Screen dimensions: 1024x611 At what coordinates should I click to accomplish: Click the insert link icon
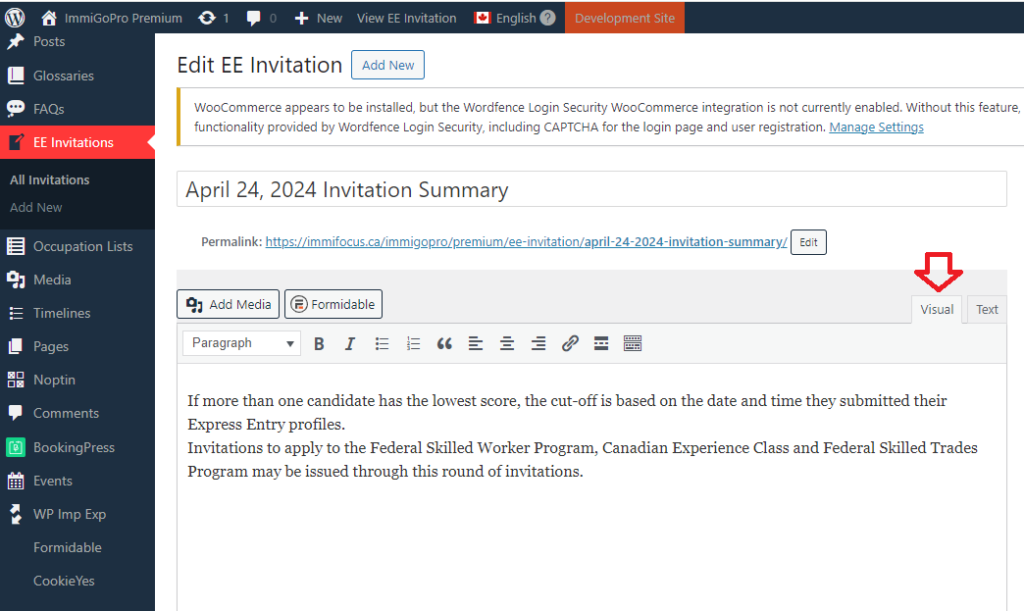pos(570,344)
